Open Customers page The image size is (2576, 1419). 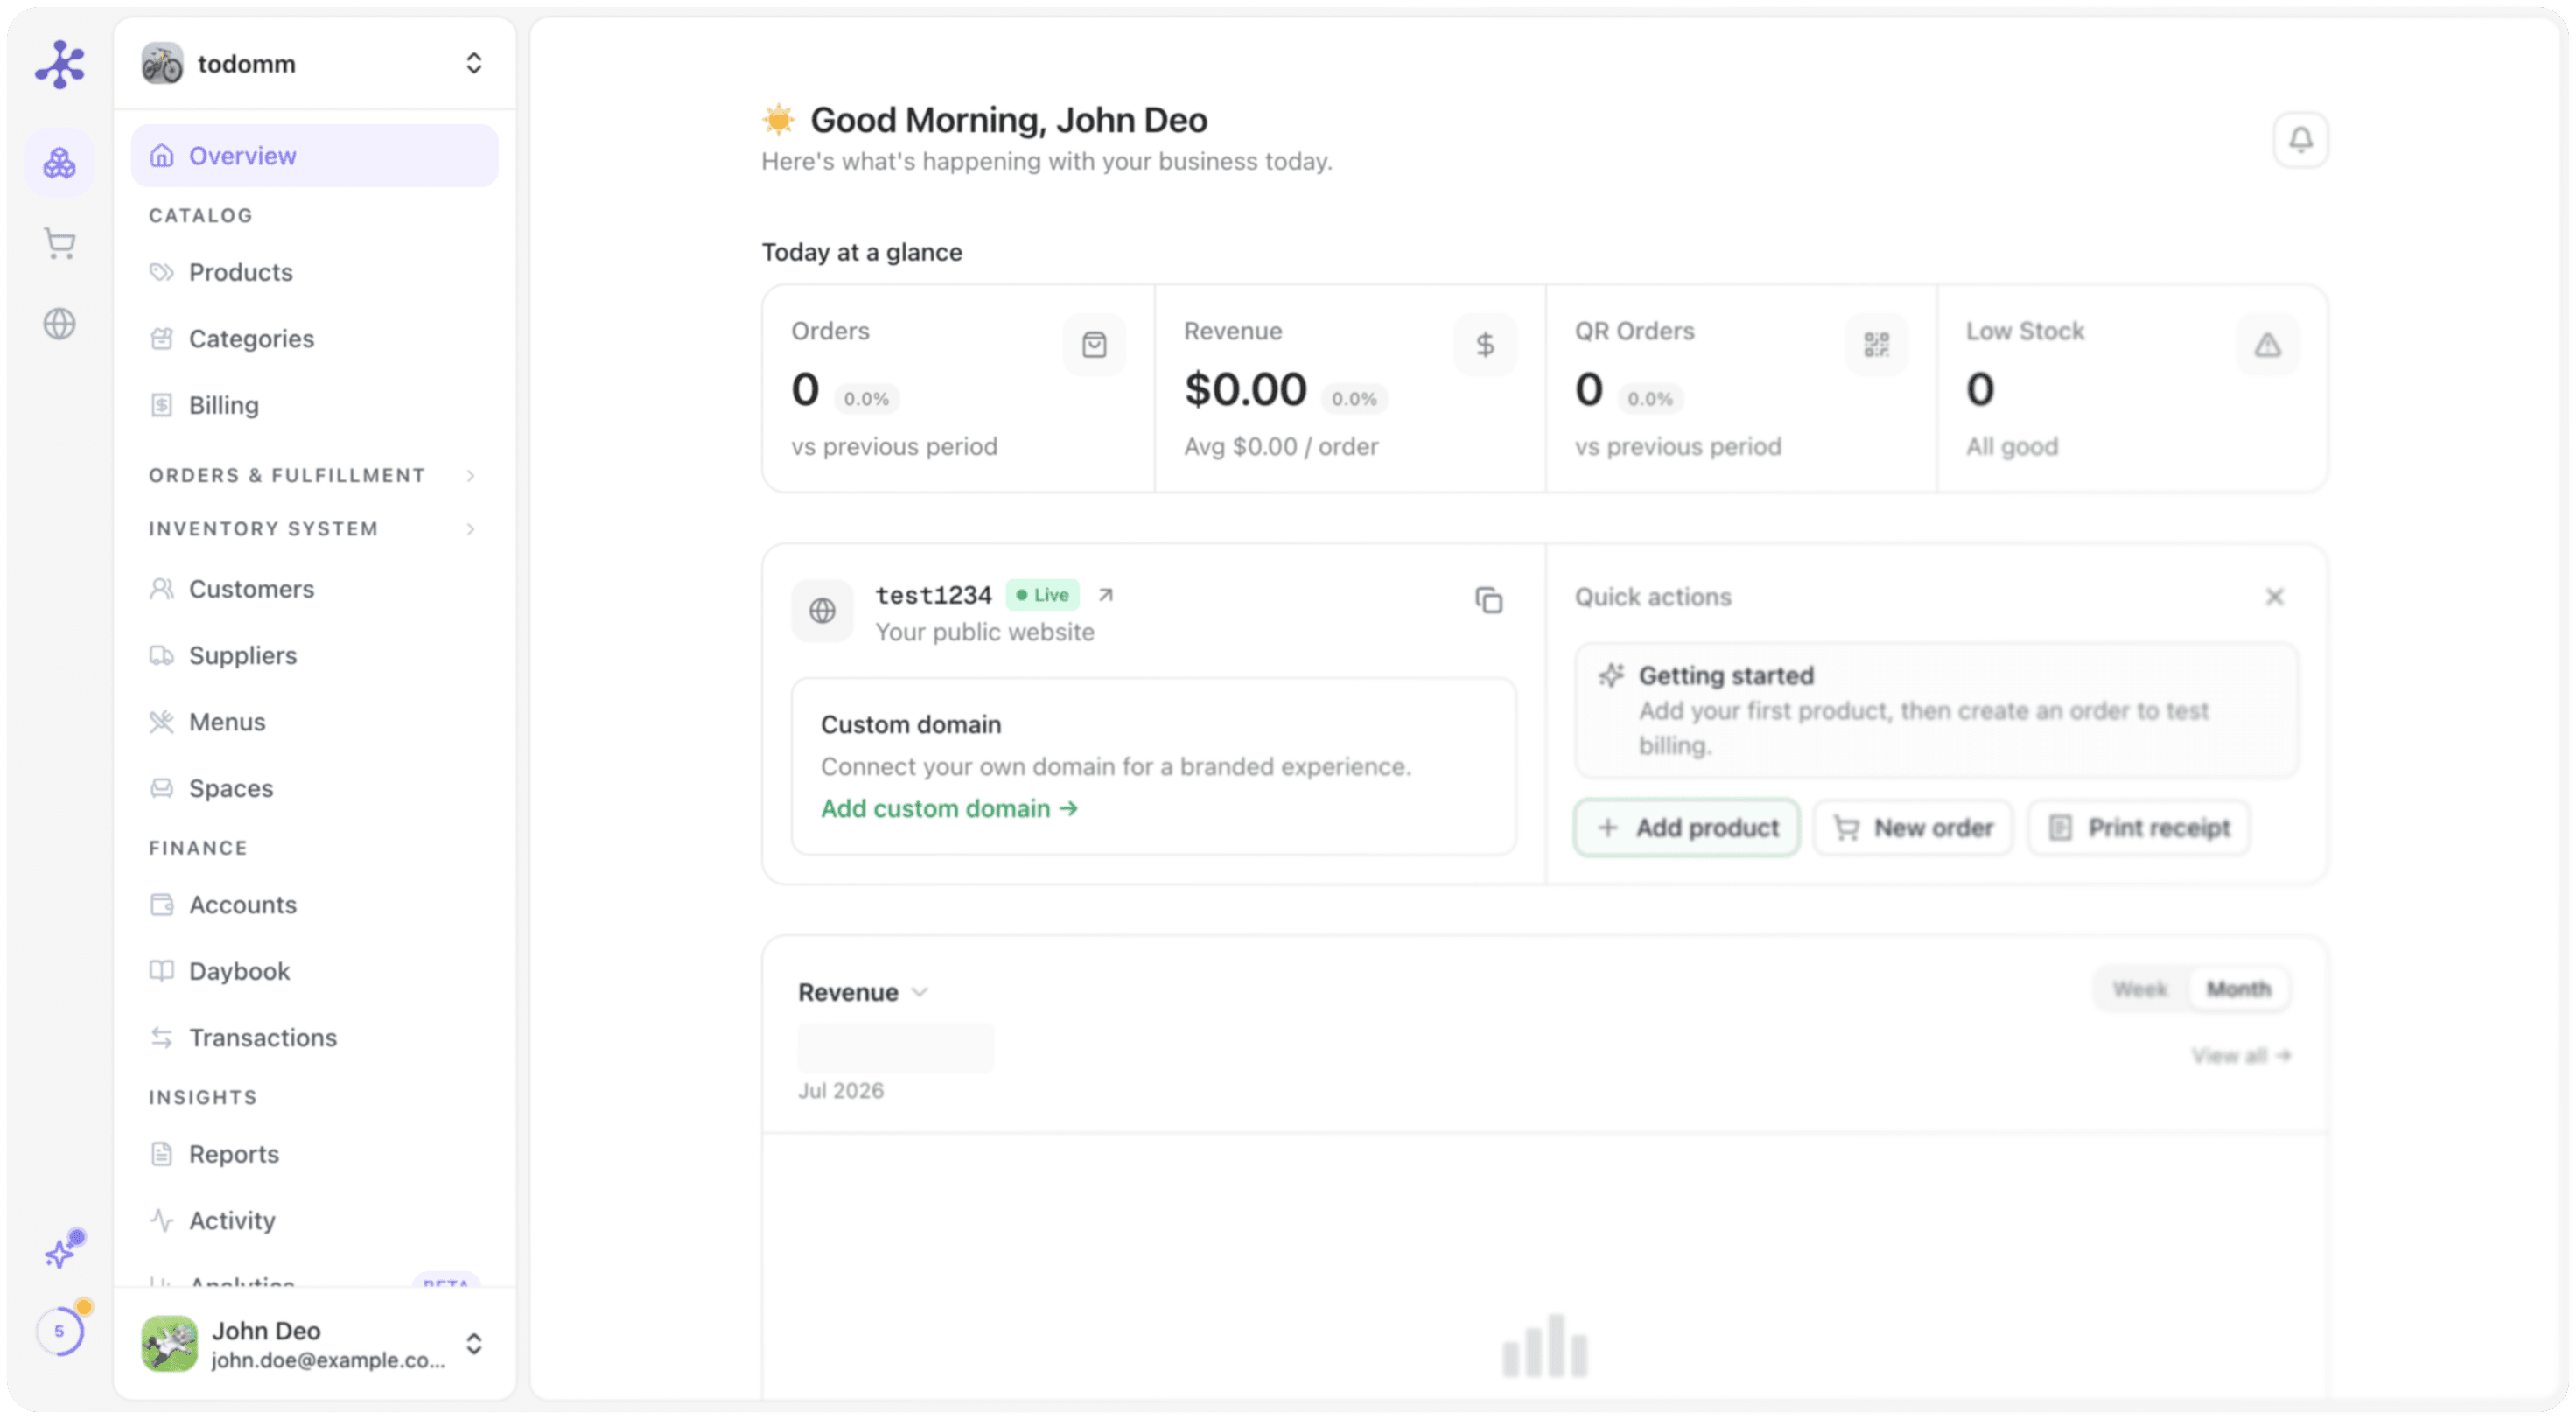tap(314, 589)
